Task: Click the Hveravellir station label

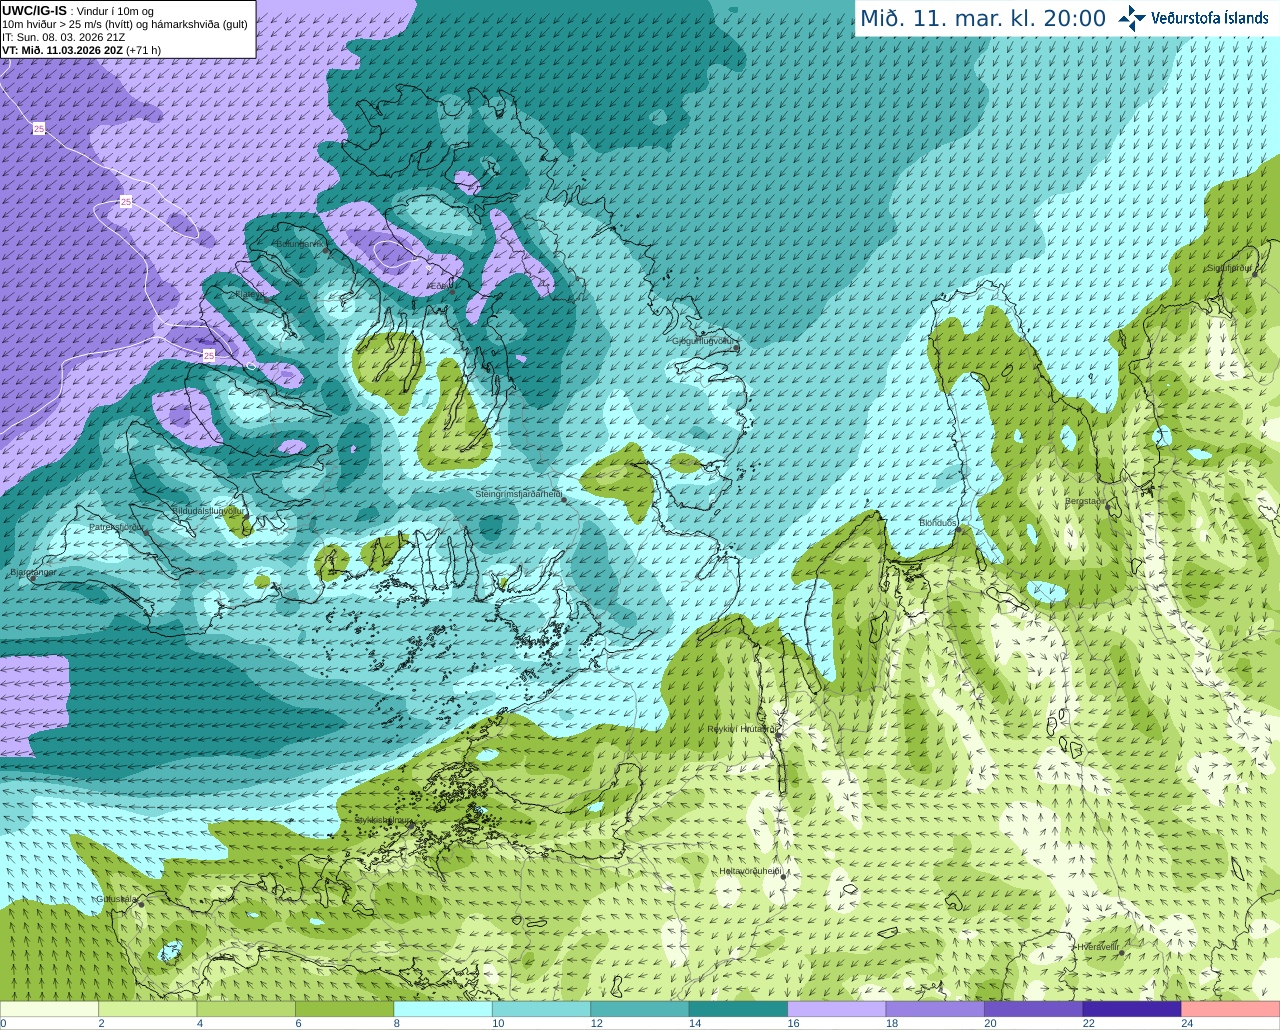Action: tap(1098, 946)
